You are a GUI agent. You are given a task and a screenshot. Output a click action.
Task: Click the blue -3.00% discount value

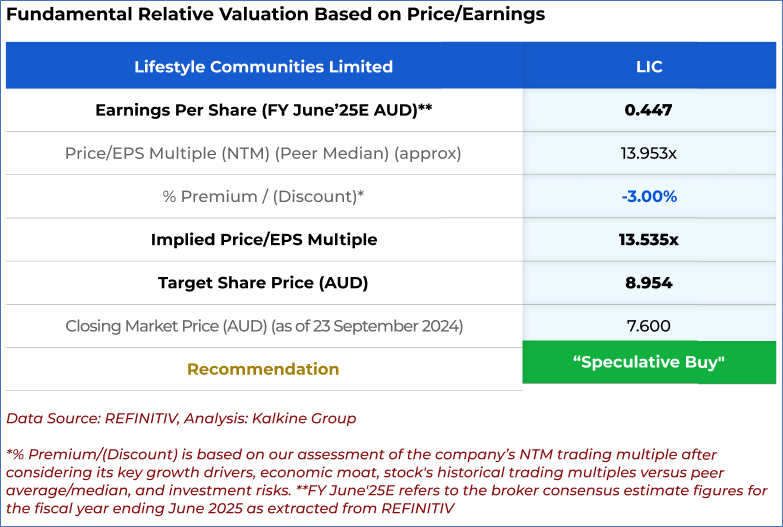coord(648,196)
